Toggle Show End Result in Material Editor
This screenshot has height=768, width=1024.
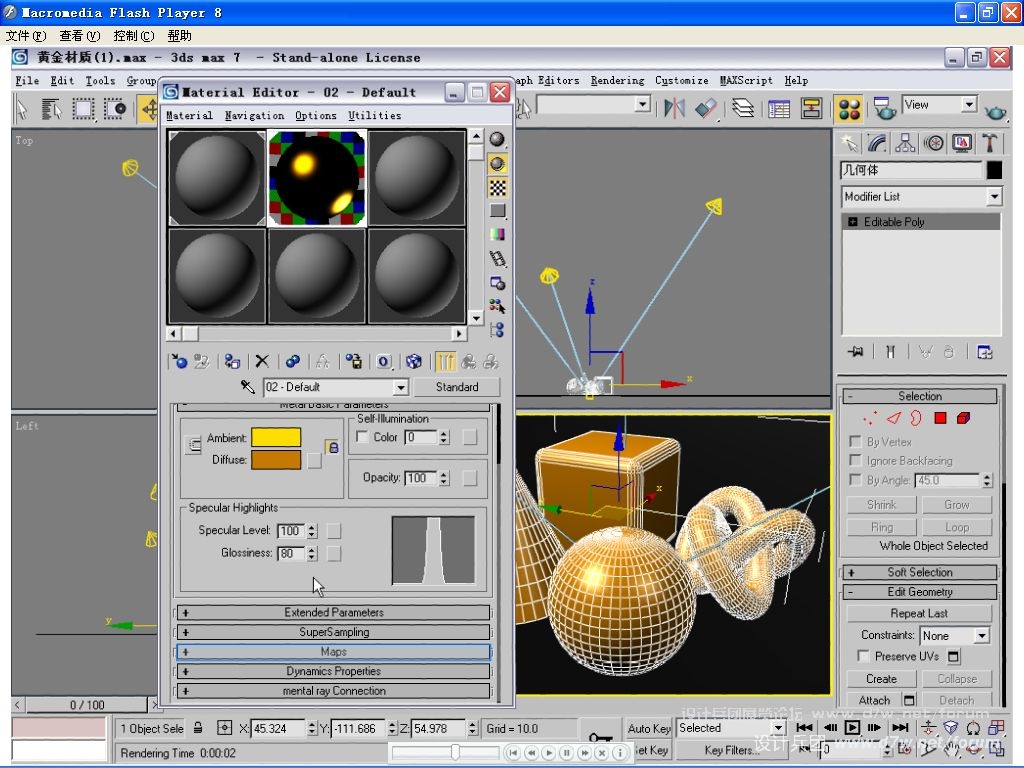(445, 361)
